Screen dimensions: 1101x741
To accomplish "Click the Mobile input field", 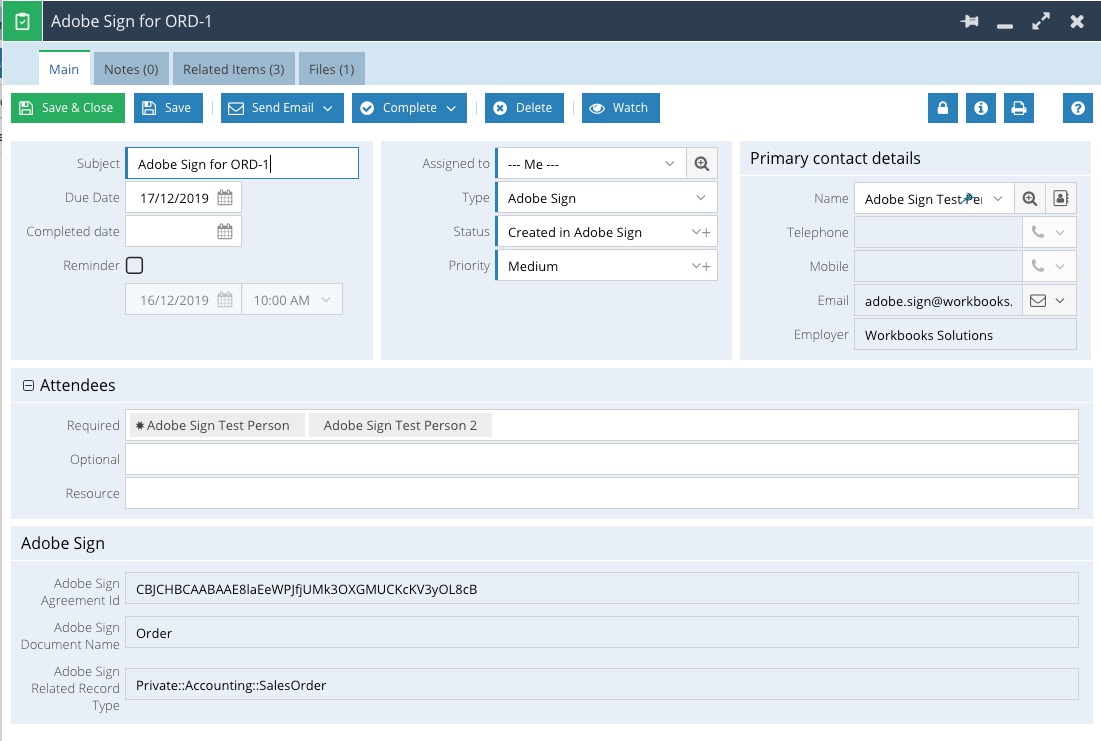I will click(938, 265).
